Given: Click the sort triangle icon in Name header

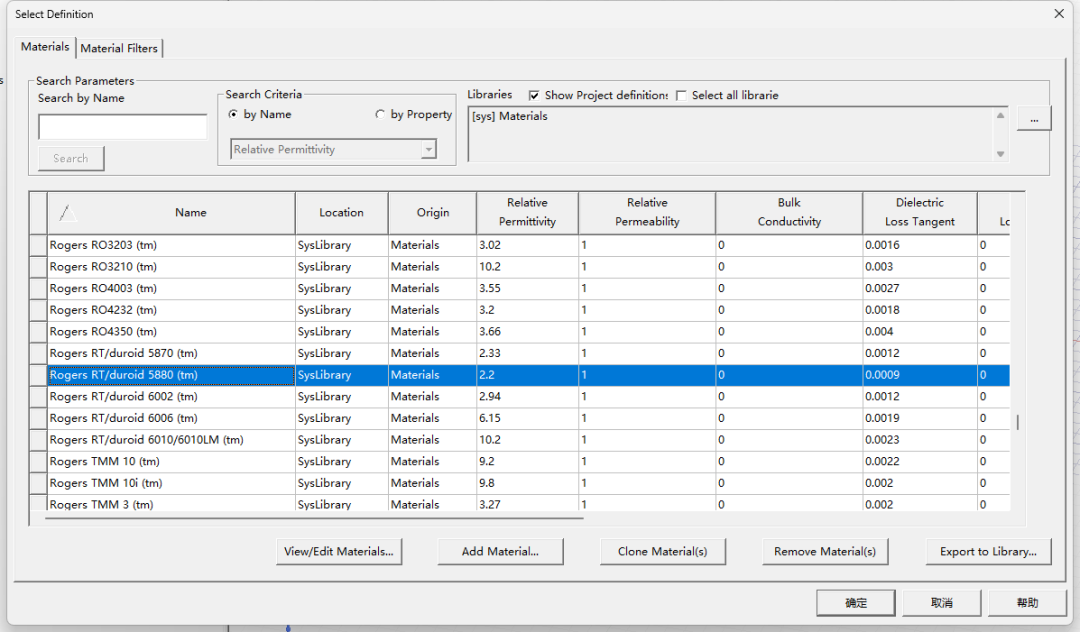Looking at the screenshot, I should [x=66, y=213].
